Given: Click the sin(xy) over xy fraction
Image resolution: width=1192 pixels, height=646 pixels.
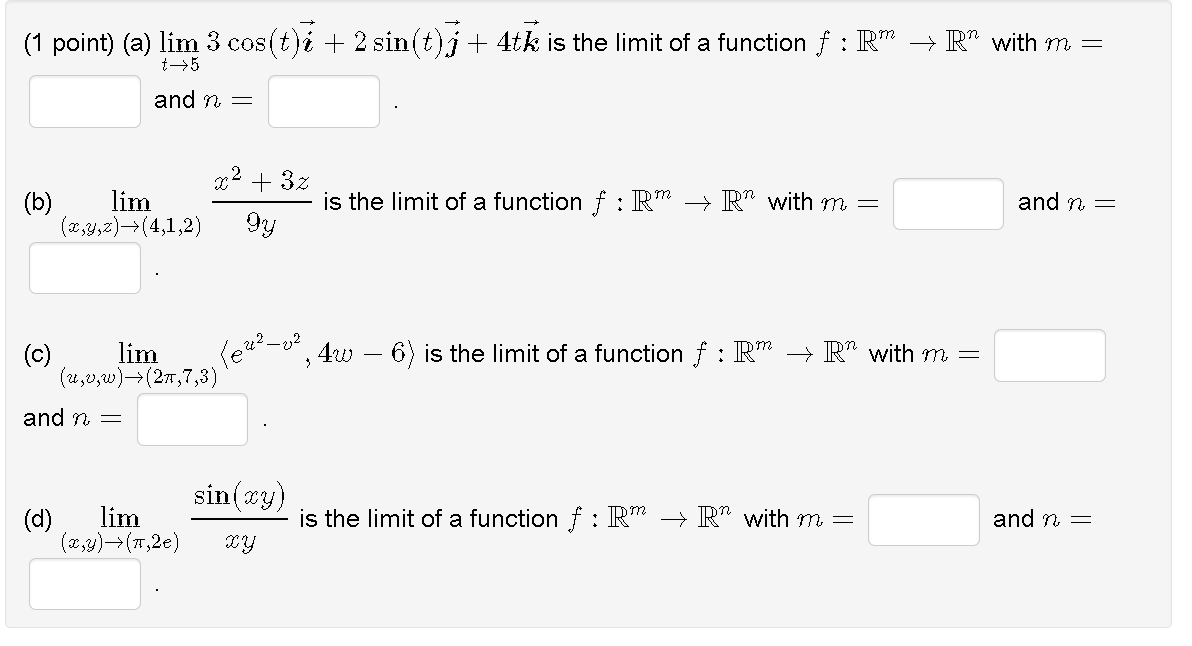Looking at the screenshot, I should tap(240, 517).
